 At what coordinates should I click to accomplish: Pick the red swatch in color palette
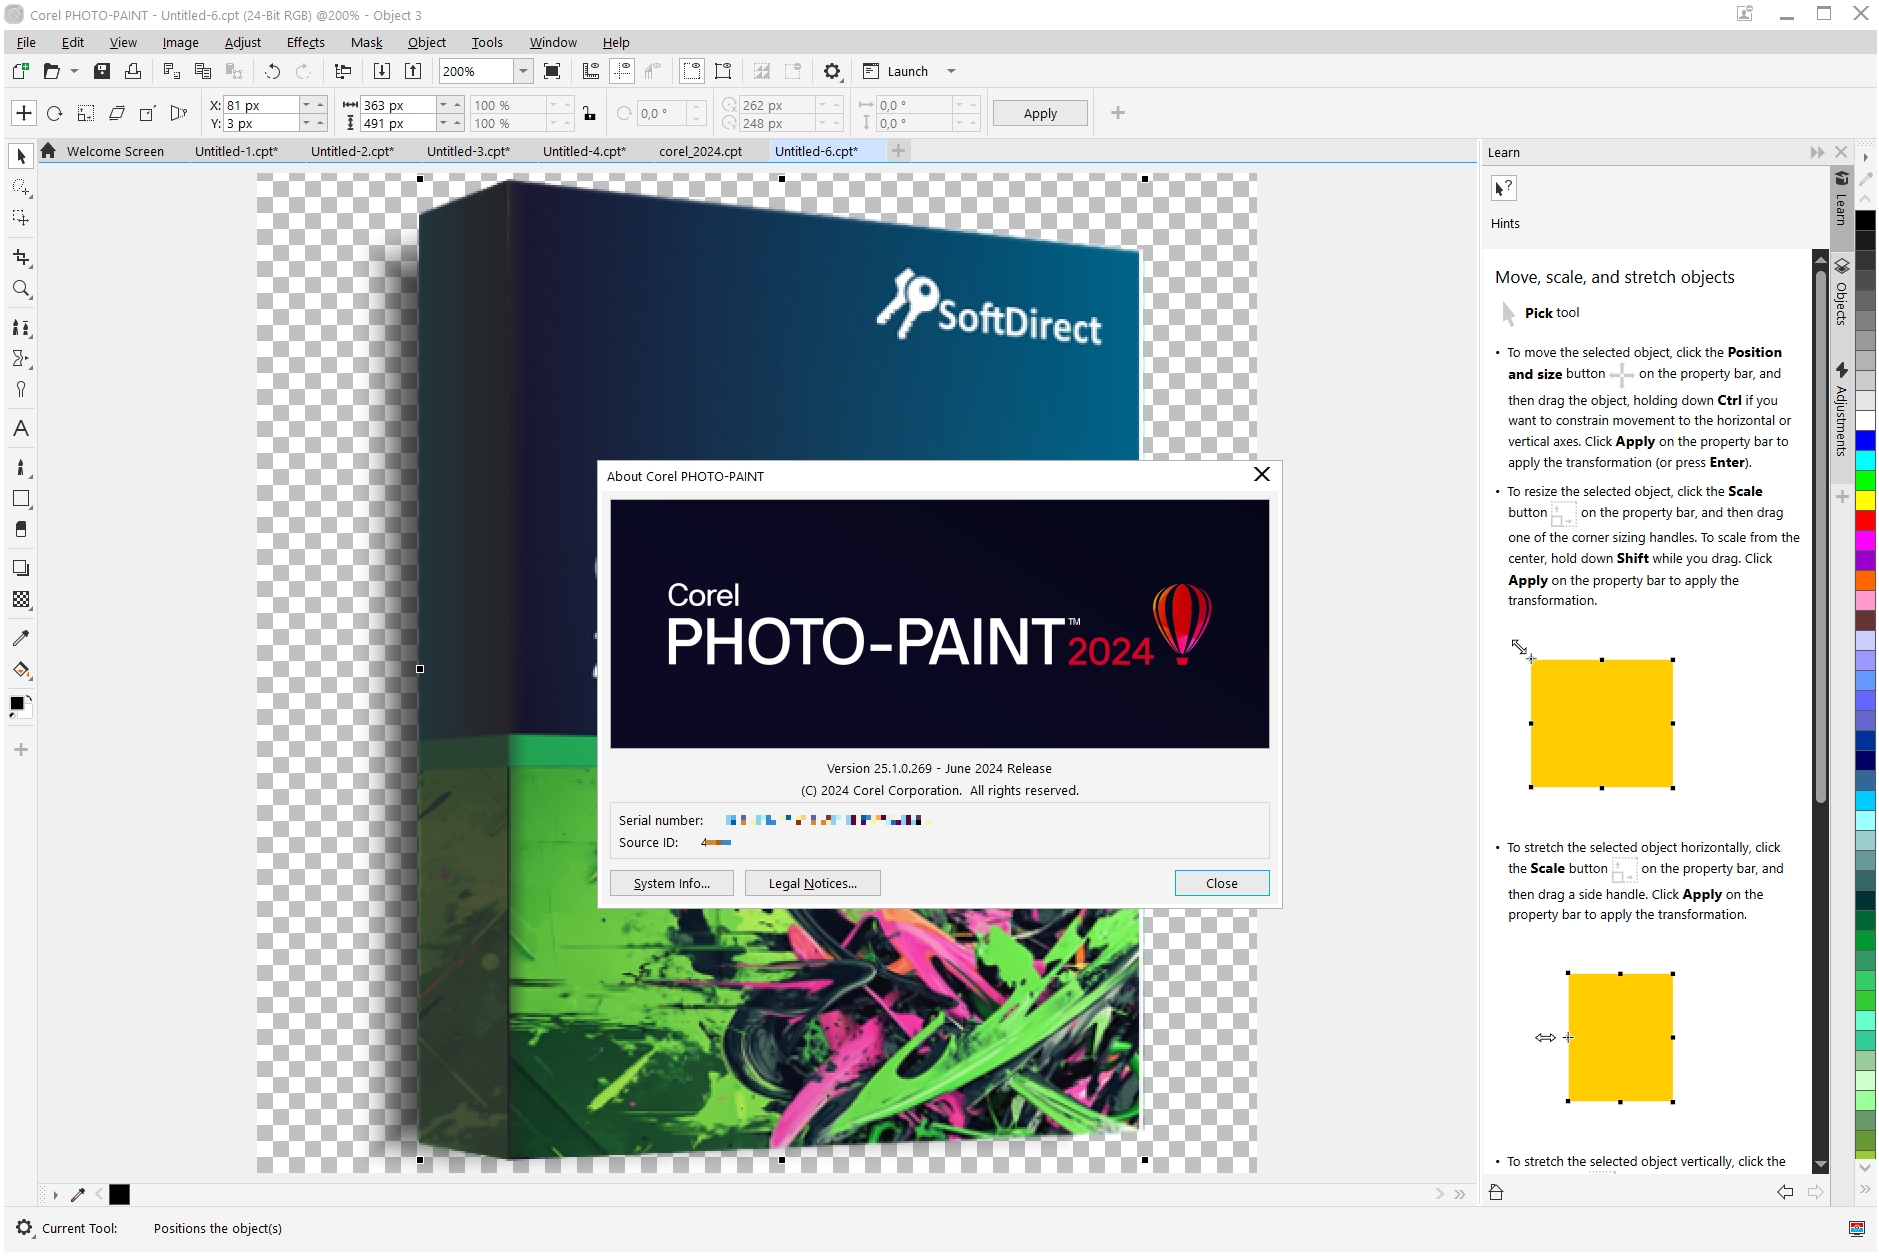[1865, 520]
